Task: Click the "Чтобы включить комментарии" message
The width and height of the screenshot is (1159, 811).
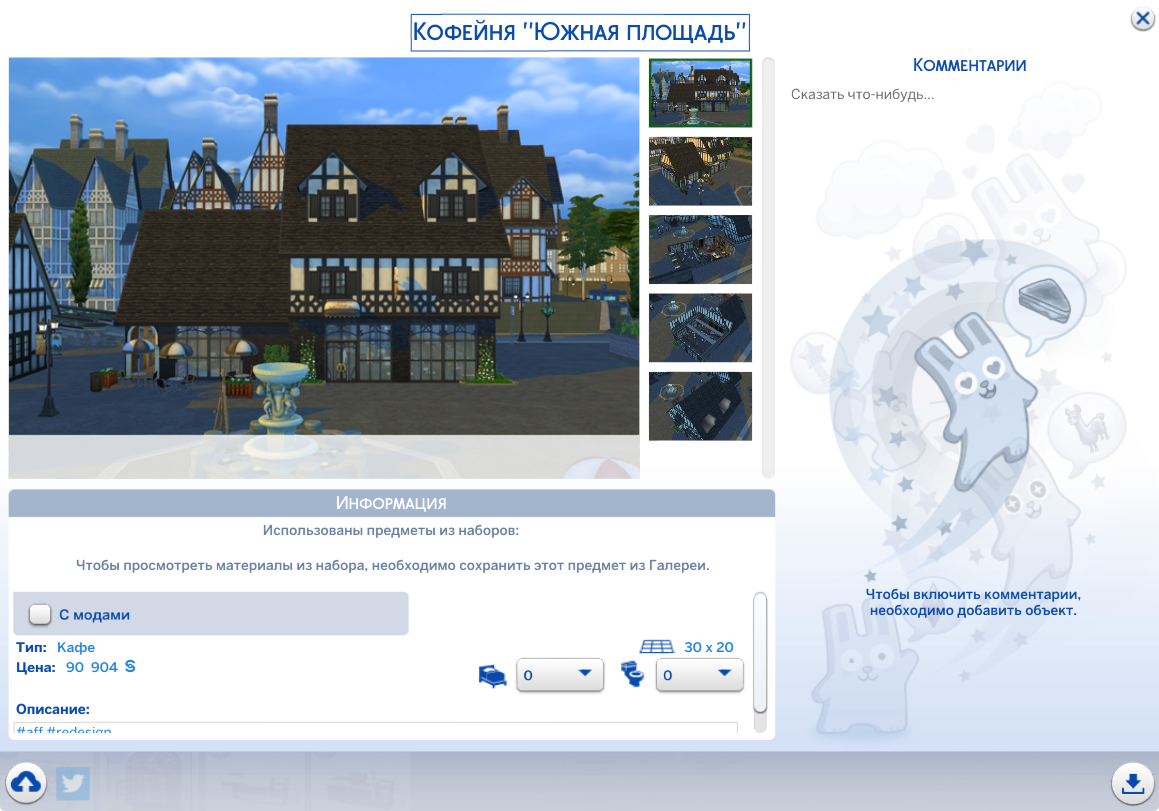Action: pos(973,602)
